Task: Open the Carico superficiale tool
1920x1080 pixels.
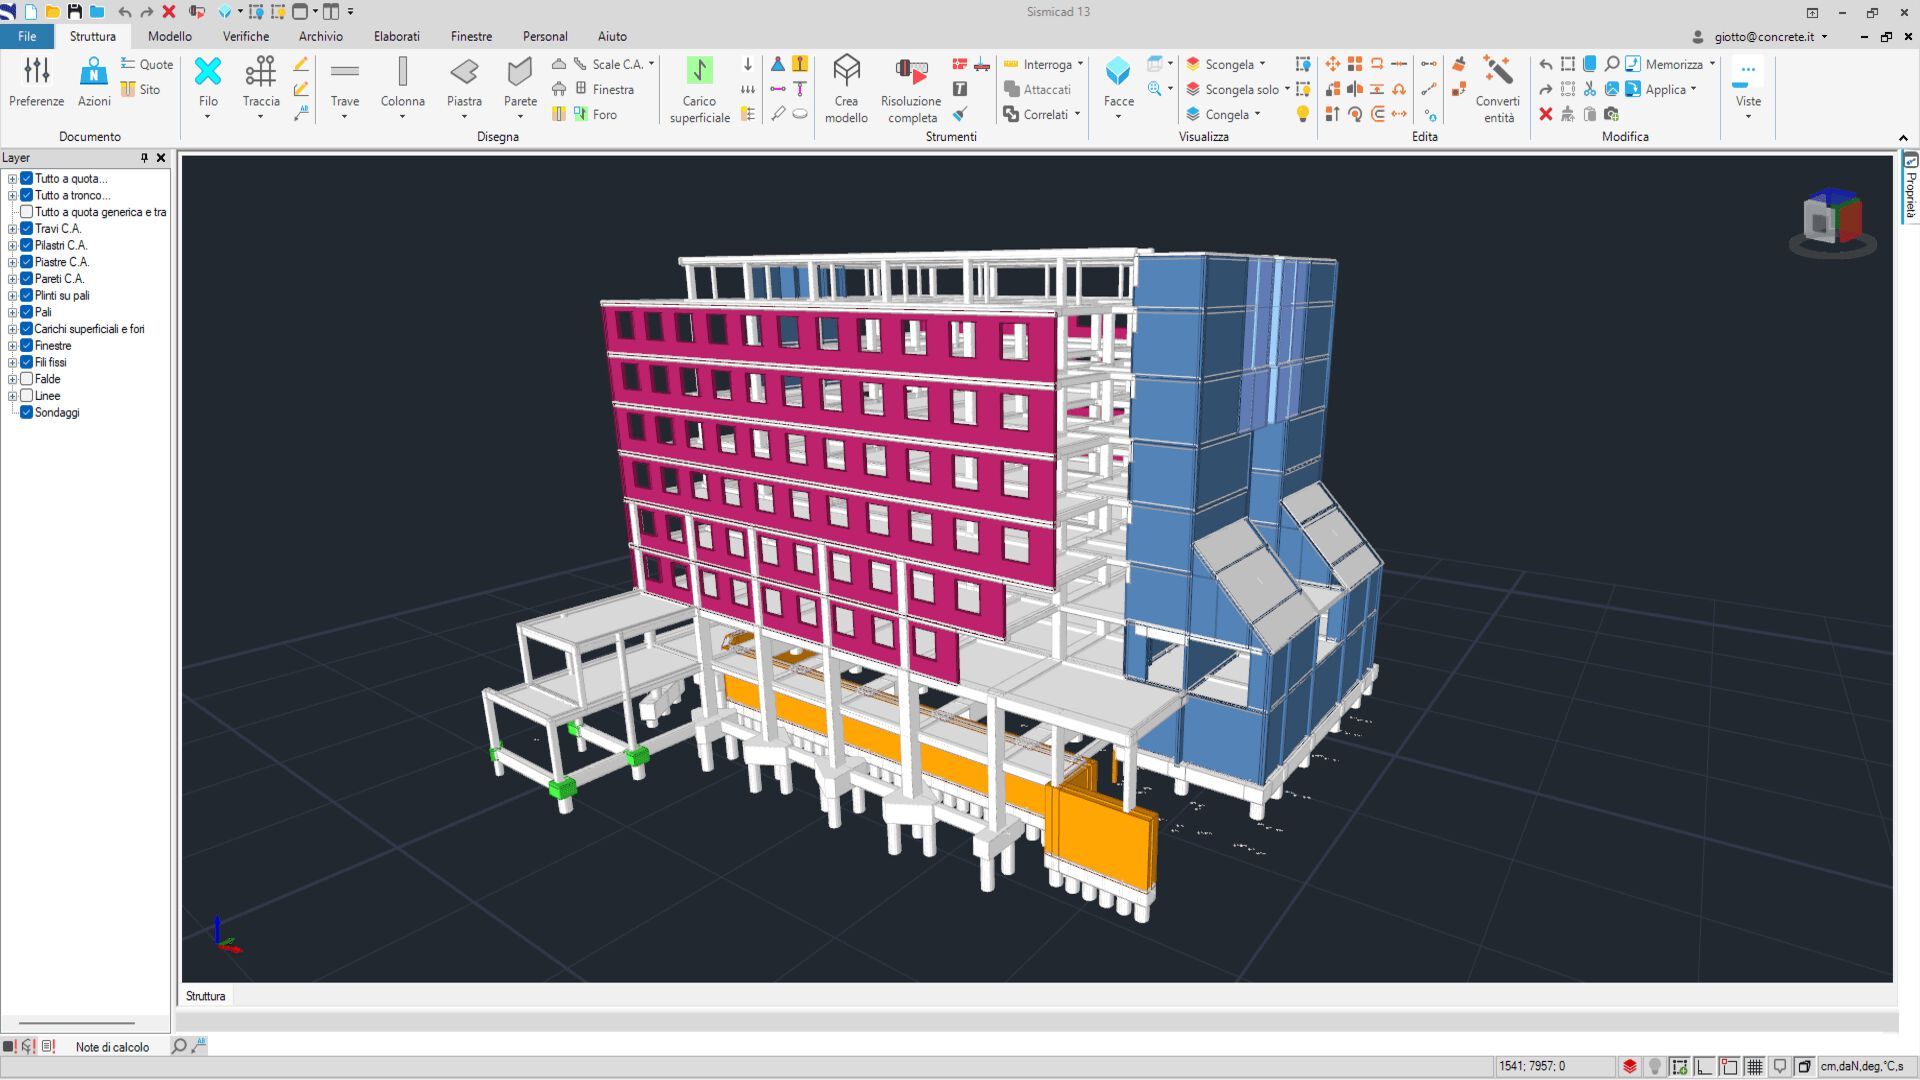Action: coord(699,72)
